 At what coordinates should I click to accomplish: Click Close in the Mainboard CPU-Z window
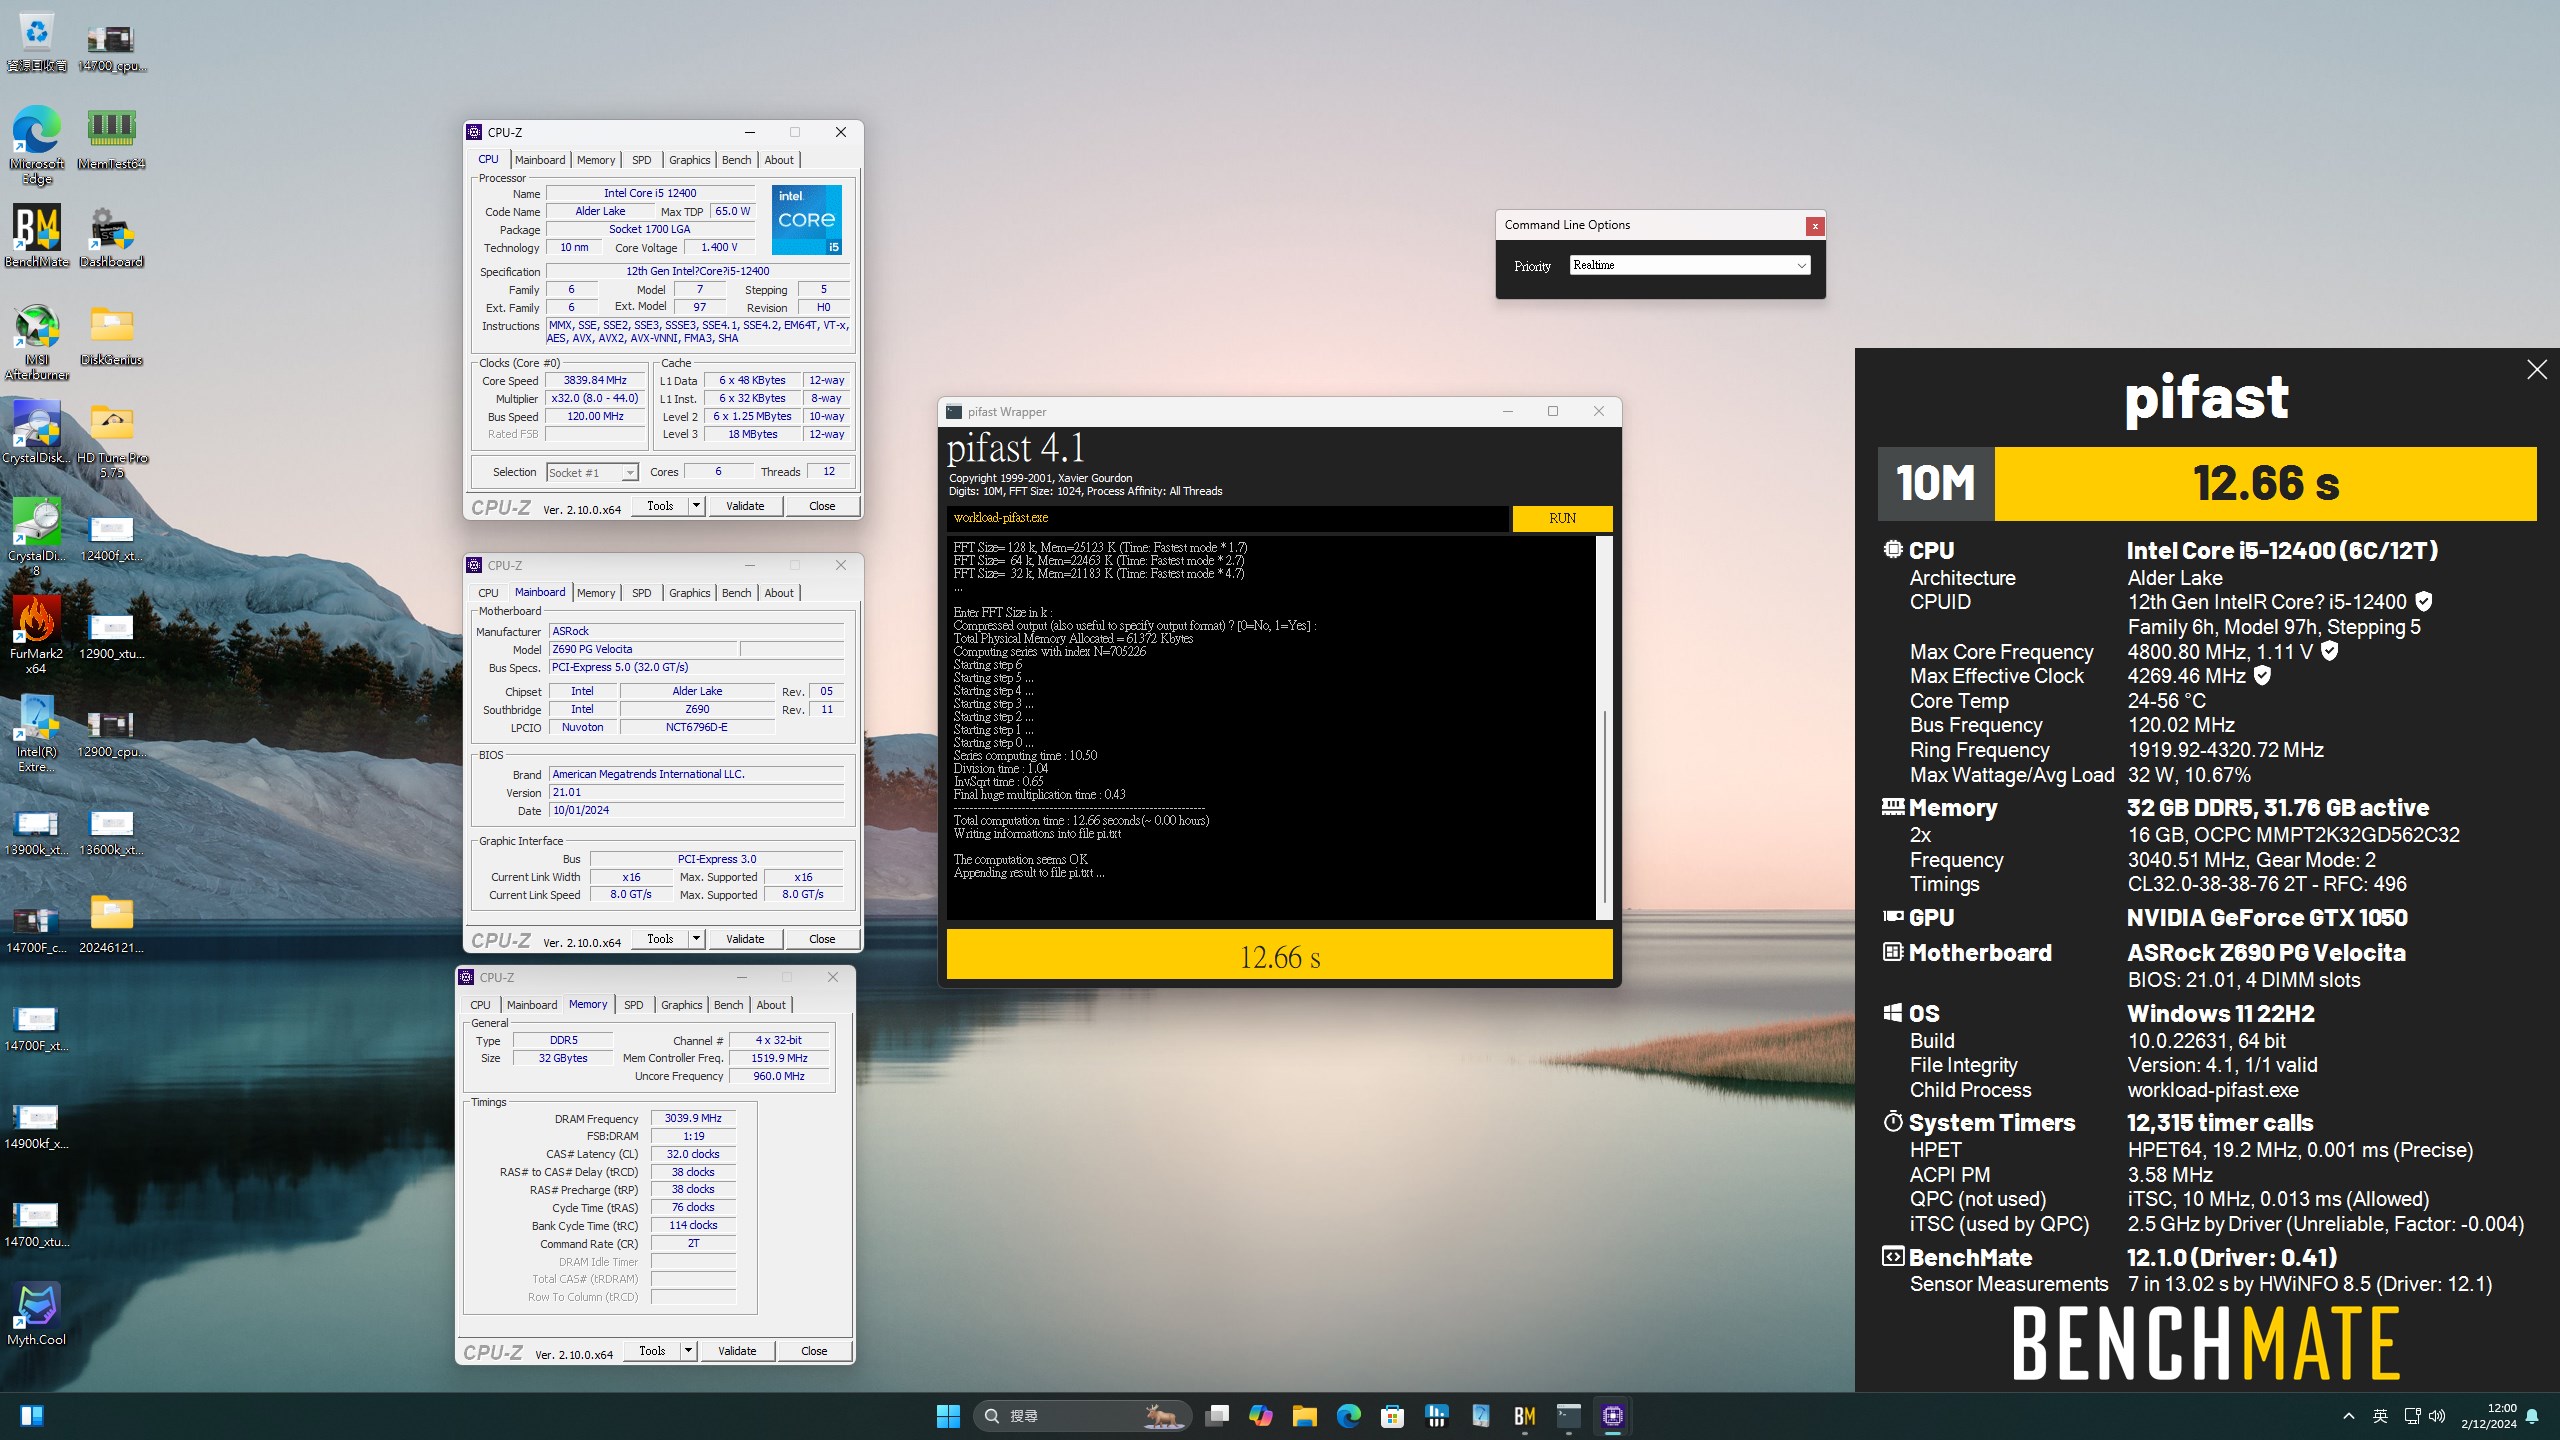[x=822, y=939]
